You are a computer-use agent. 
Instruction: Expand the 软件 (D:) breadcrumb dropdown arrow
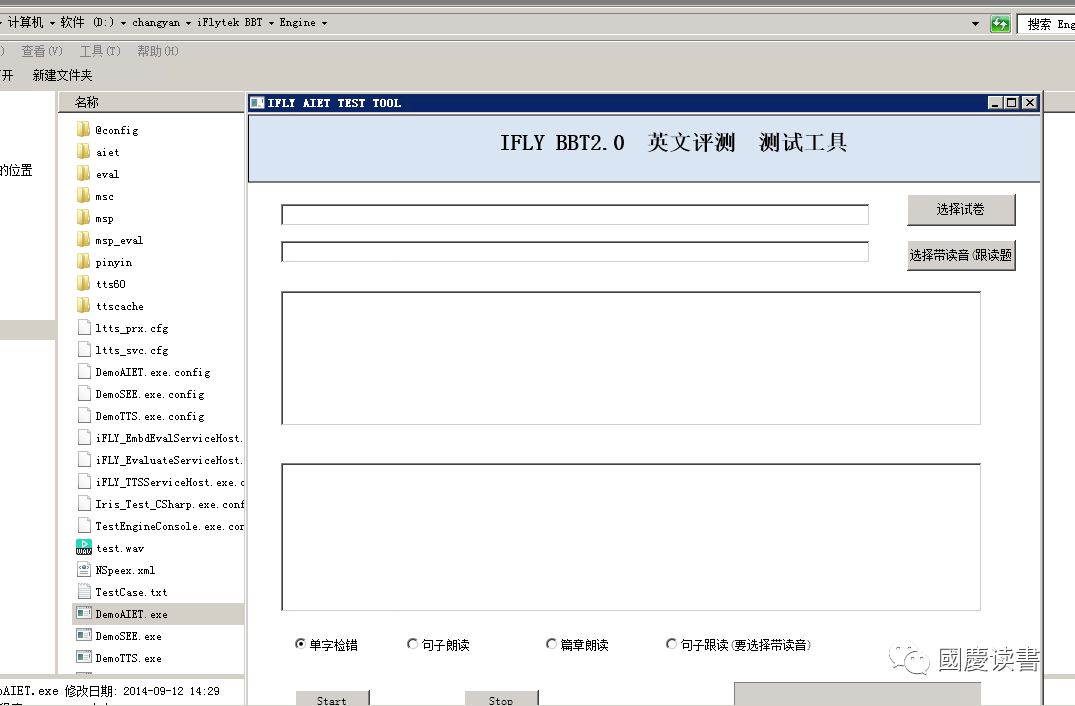(123, 23)
